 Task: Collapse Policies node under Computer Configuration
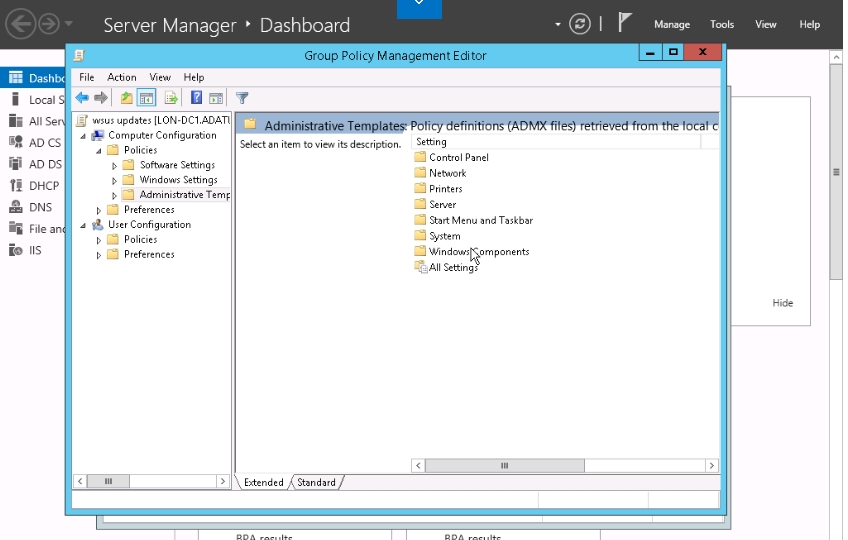point(98,150)
